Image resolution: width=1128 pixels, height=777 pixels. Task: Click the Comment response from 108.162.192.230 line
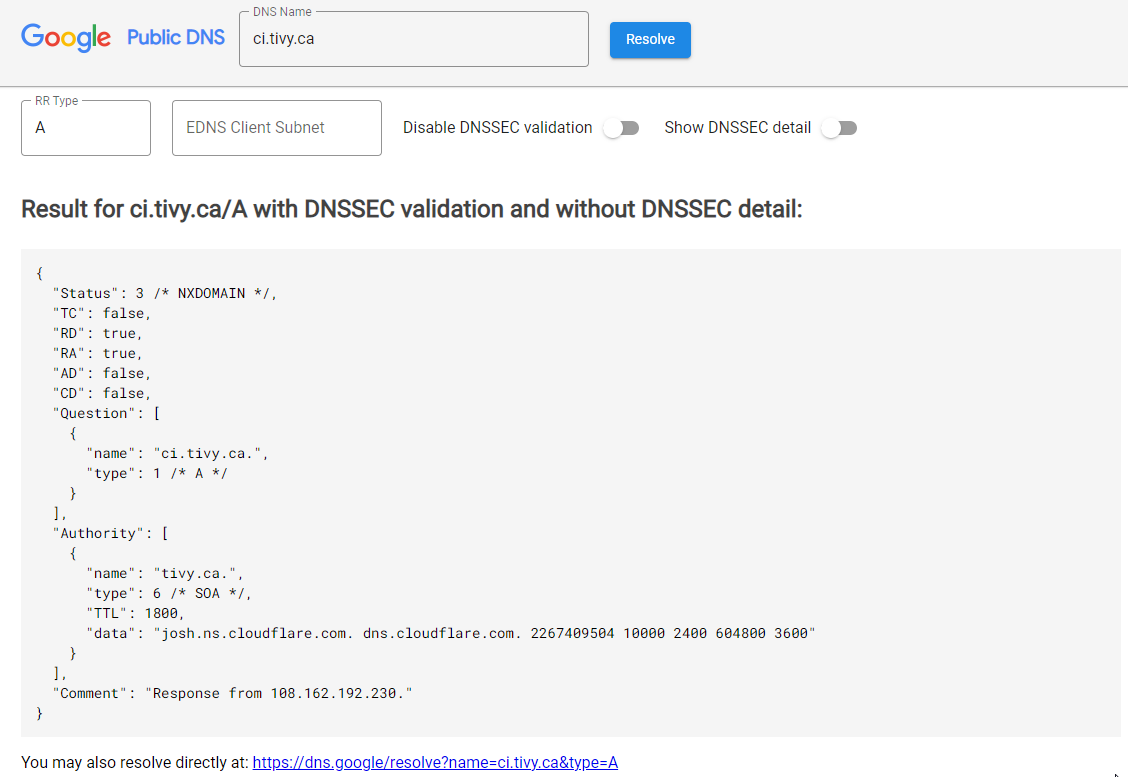click(232, 694)
